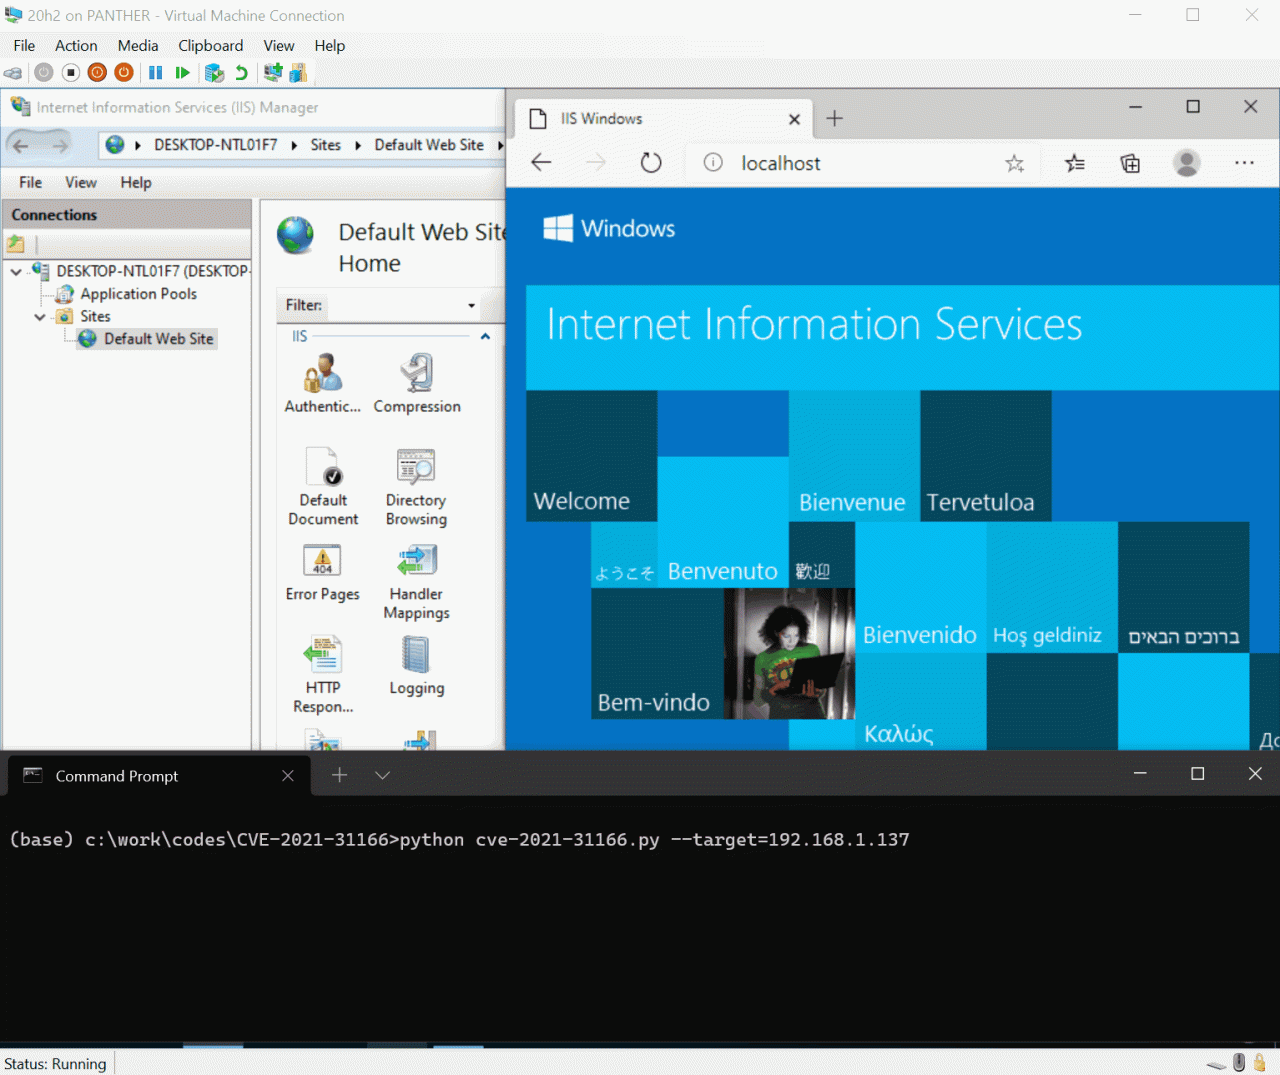1280x1075 pixels.
Task: Click the Revert icon in VM toolbar
Action: point(241,72)
